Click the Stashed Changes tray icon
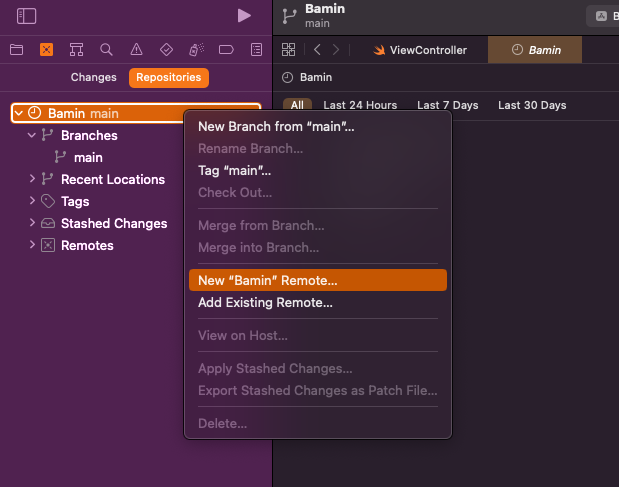 pyautogui.click(x=48, y=223)
